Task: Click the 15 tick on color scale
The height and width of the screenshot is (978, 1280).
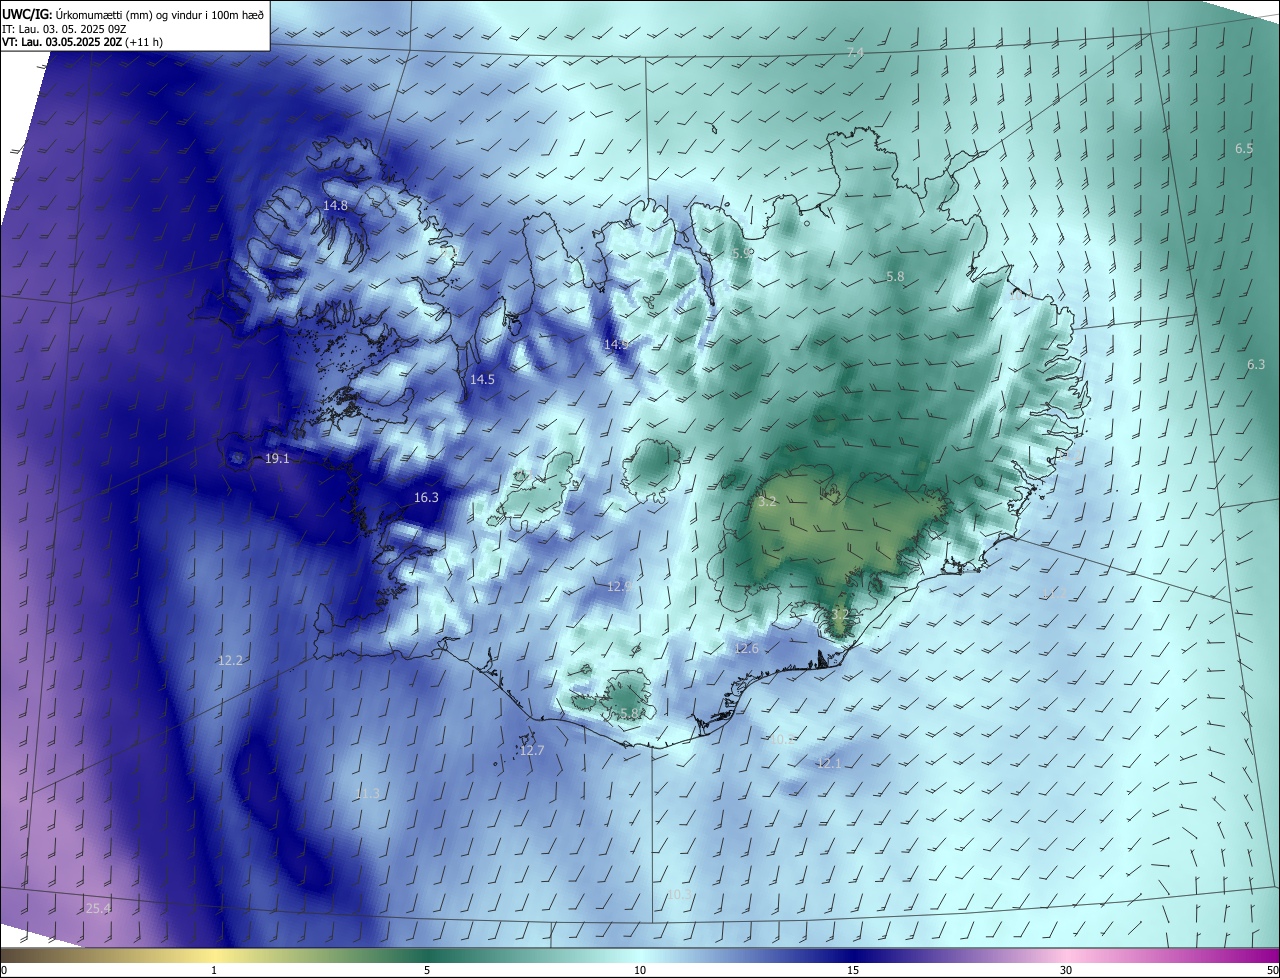Action: (853, 970)
